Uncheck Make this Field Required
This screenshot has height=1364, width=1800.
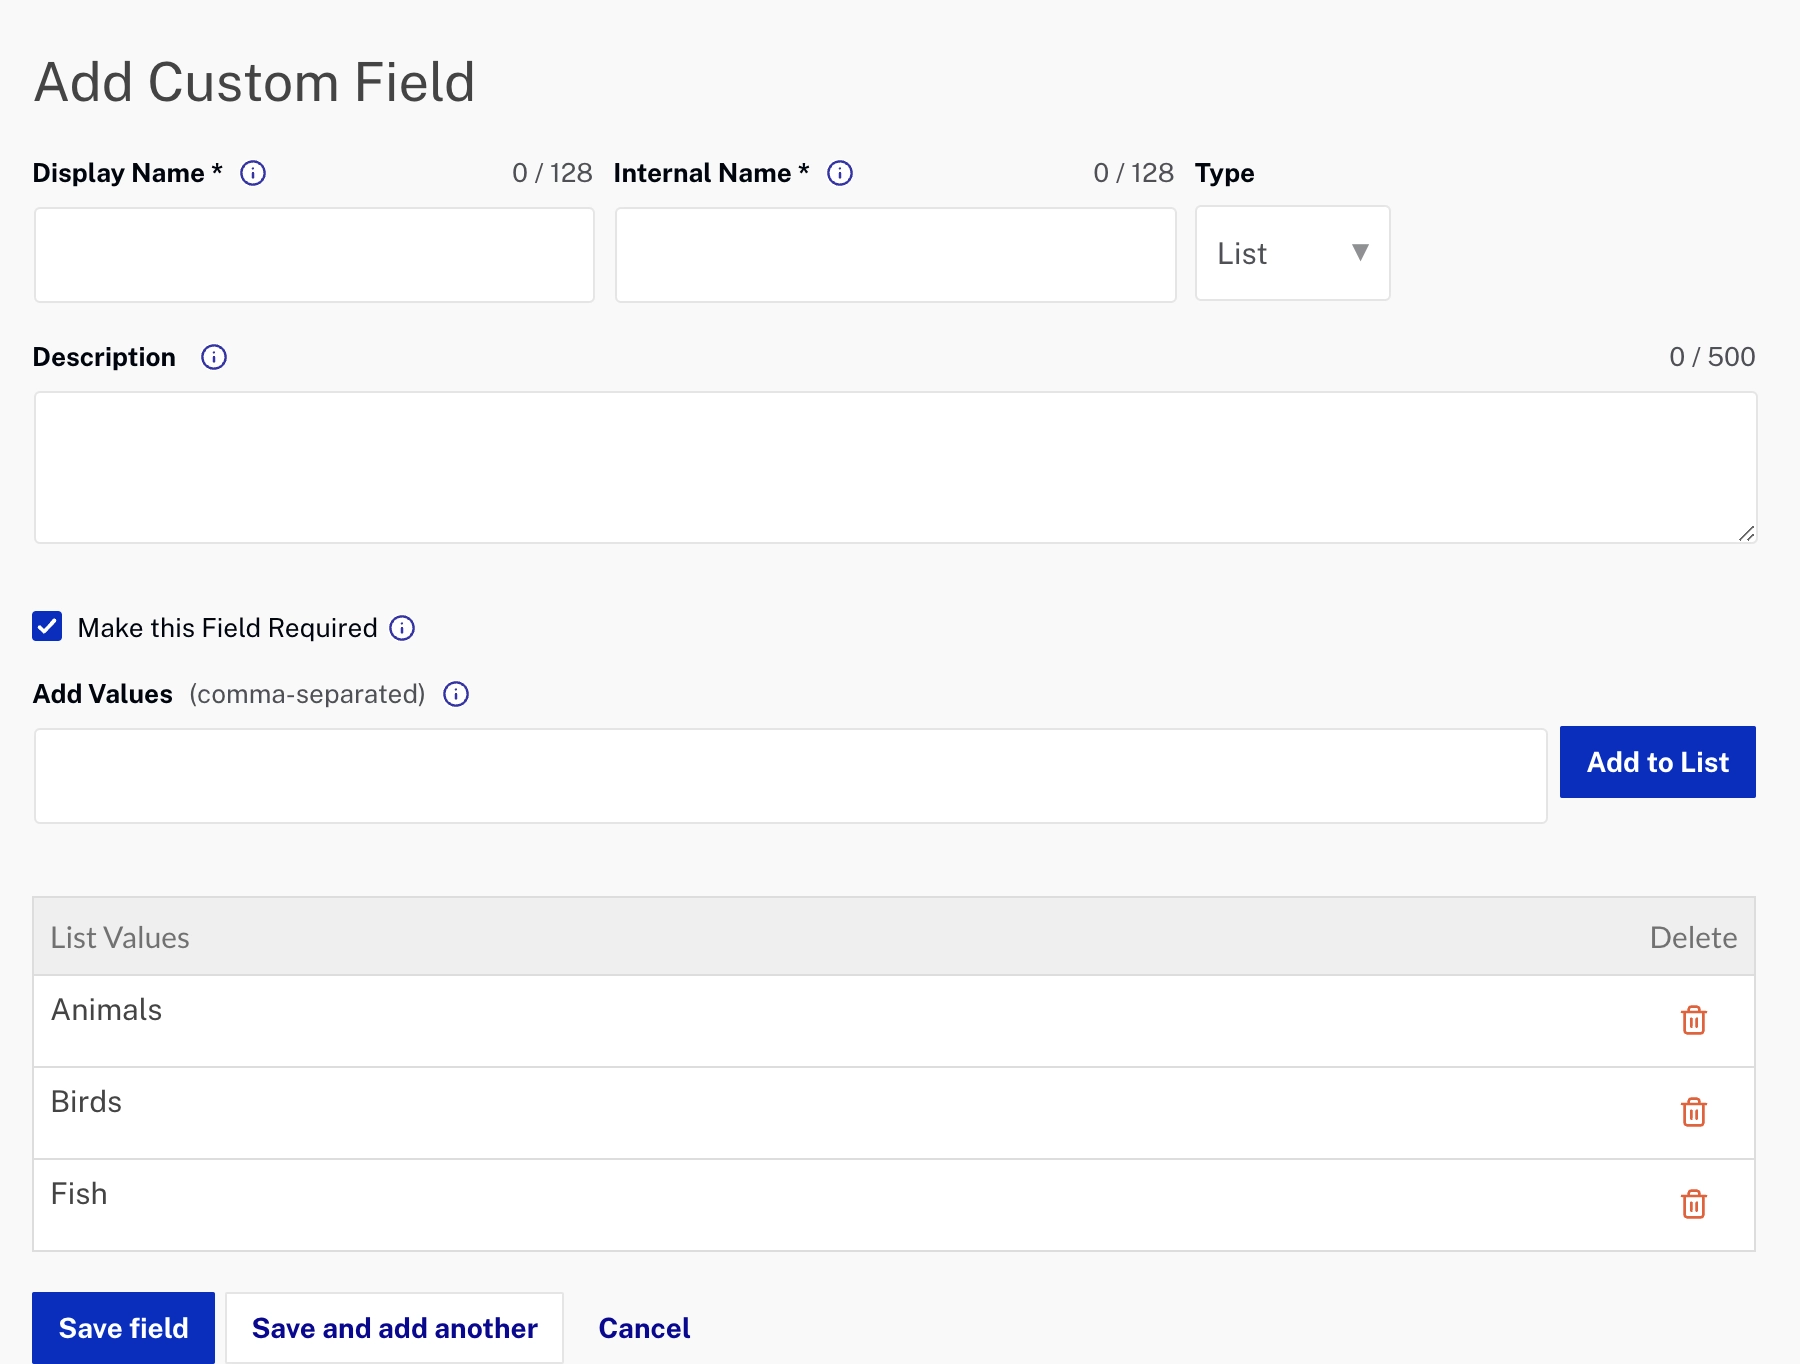pyautogui.click(x=46, y=626)
